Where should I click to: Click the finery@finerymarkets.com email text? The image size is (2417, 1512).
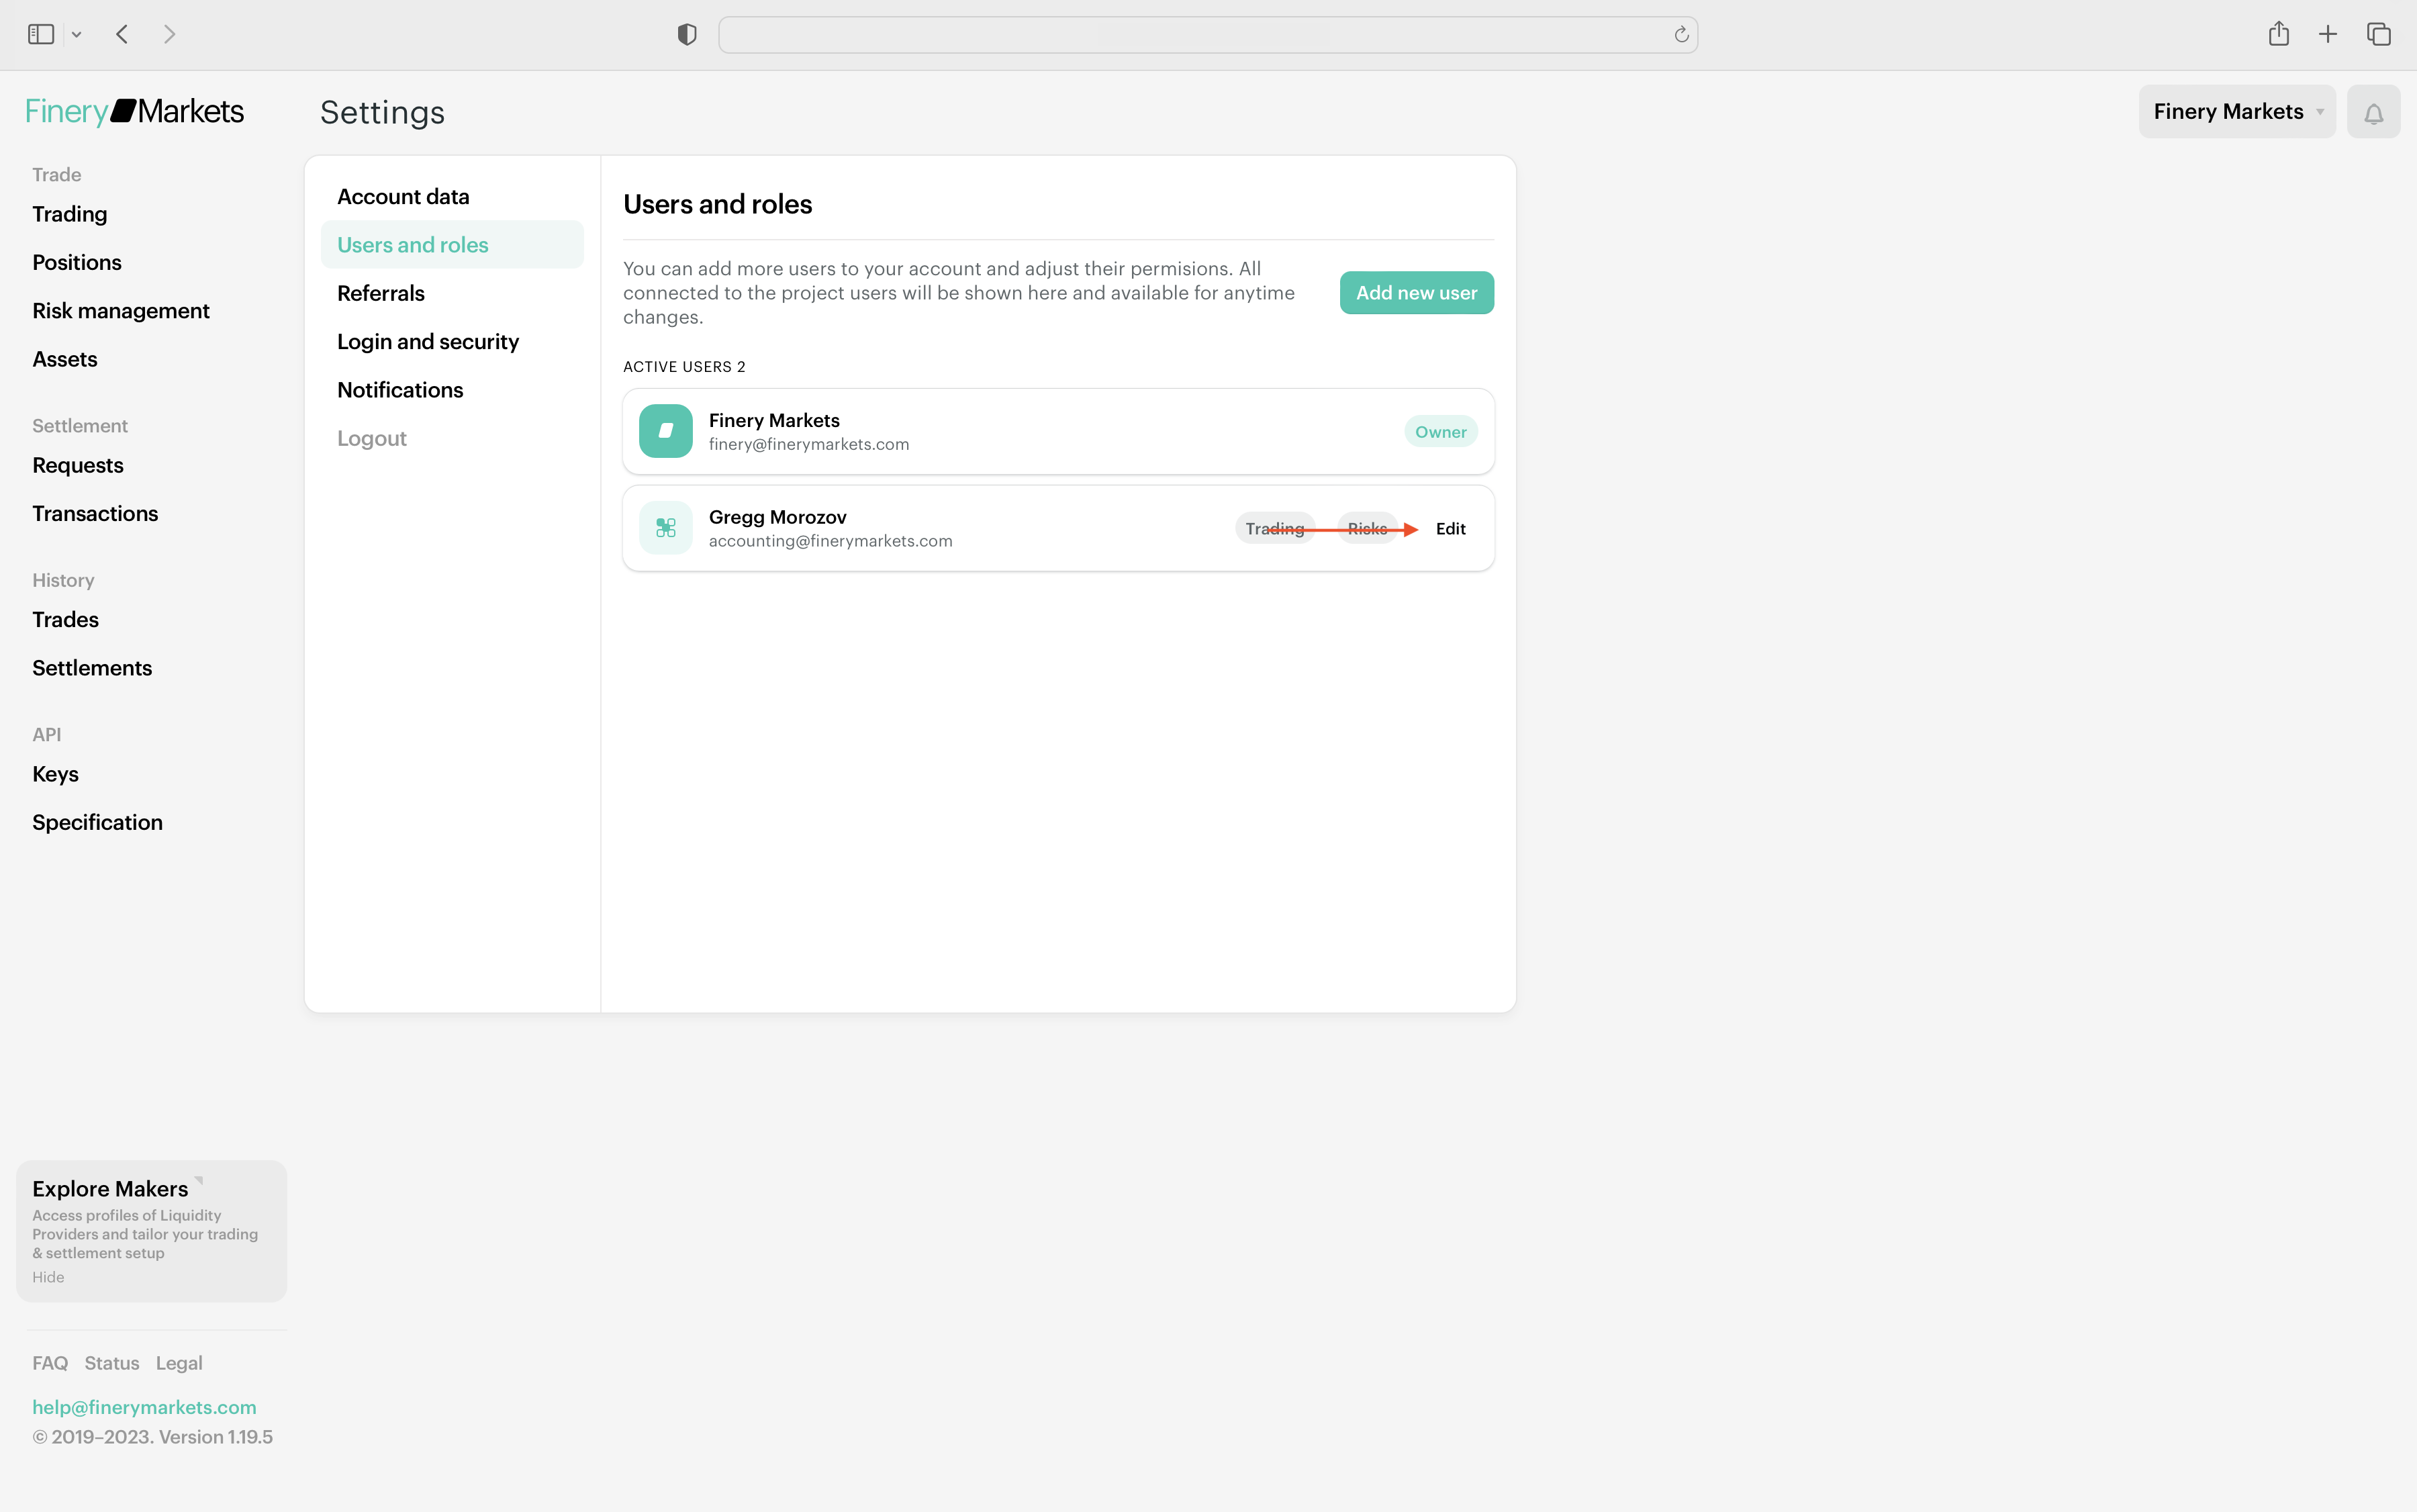pyautogui.click(x=809, y=444)
